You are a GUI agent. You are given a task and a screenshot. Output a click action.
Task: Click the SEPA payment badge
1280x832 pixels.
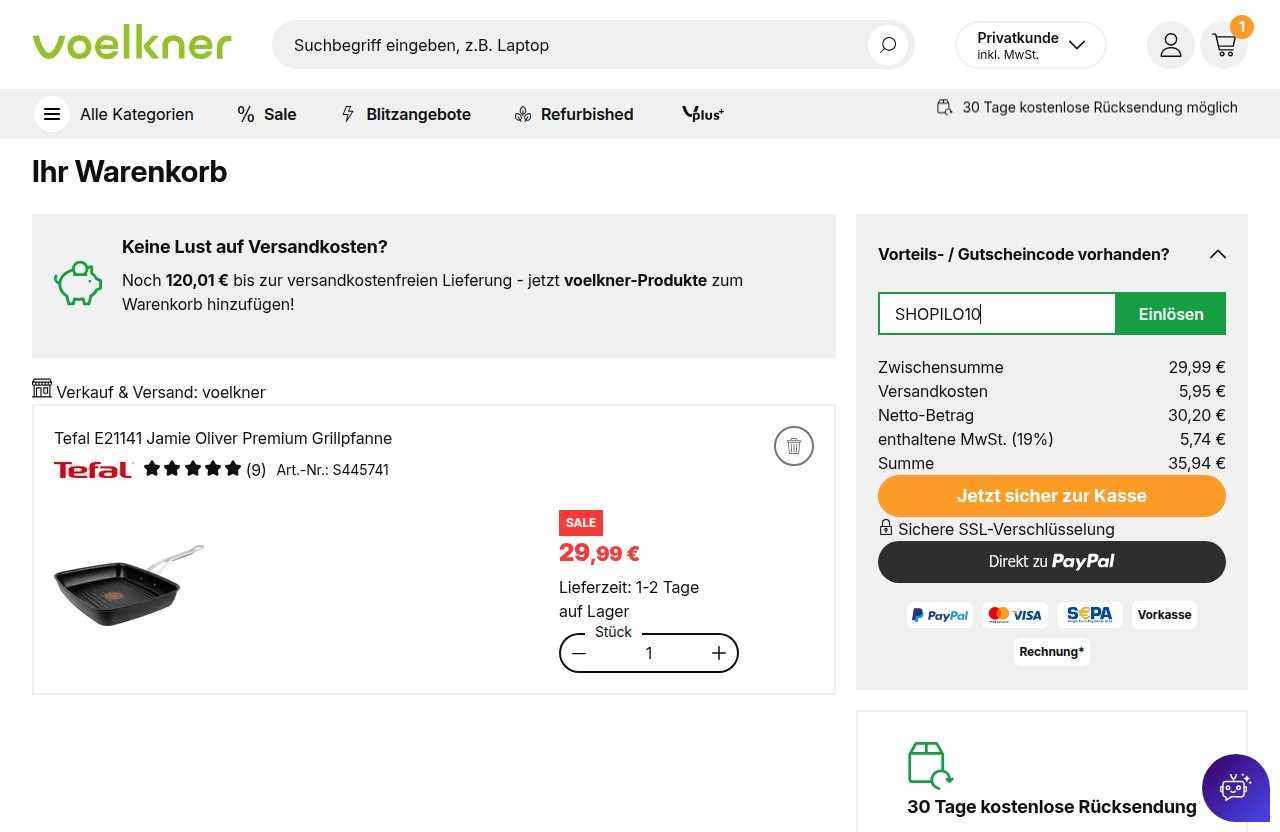pyautogui.click(x=1090, y=615)
